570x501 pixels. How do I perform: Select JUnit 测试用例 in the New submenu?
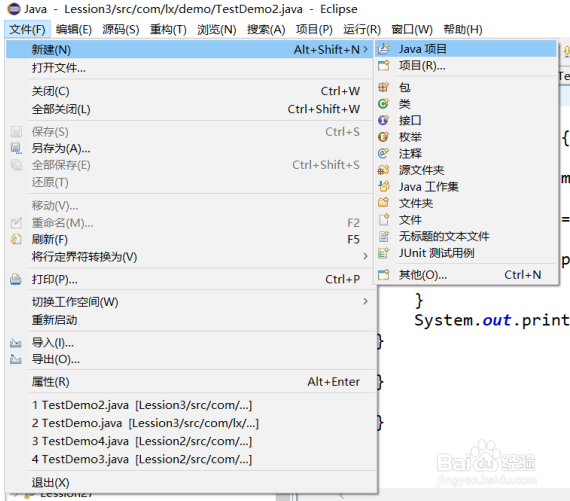click(x=466, y=253)
